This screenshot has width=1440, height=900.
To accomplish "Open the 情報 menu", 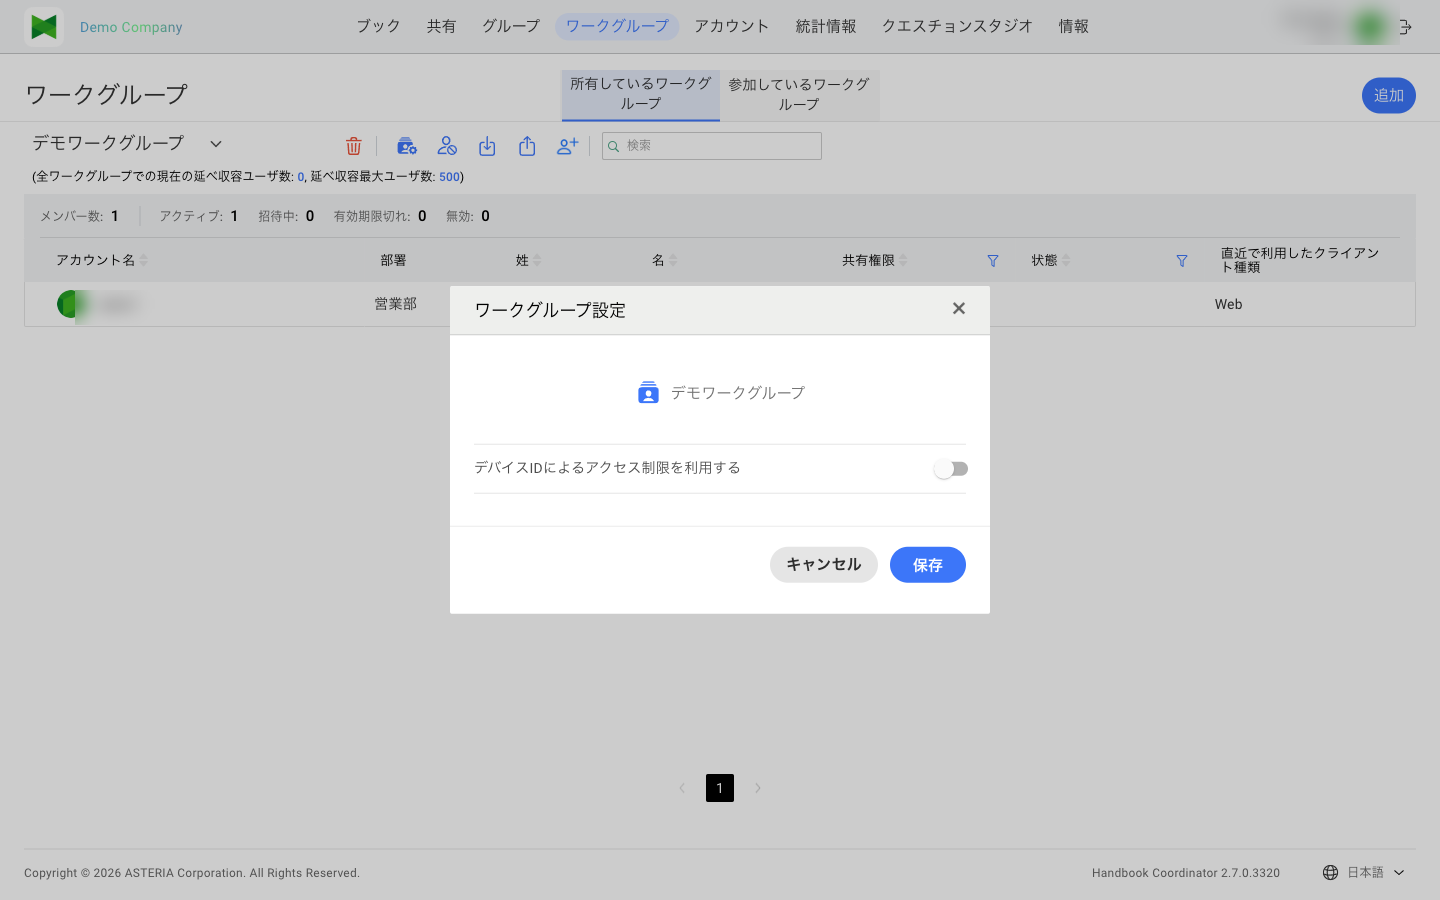I will point(1074,26).
